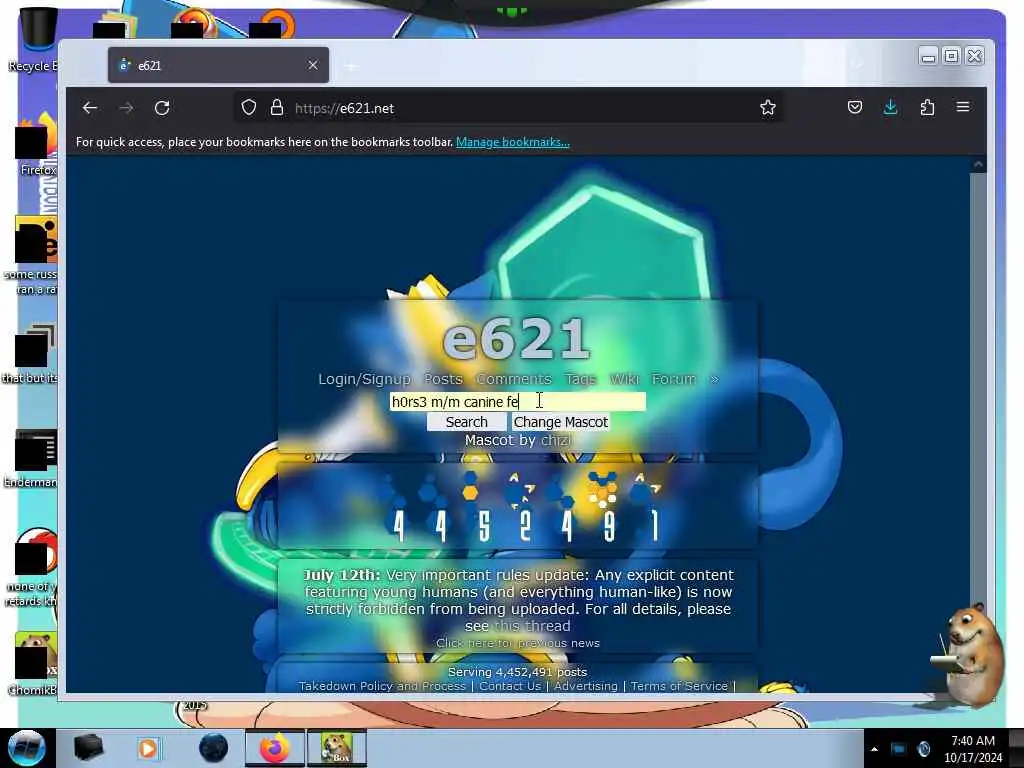Open the Forum link
The width and height of the screenshot is (1024, 768).
point(674,379)
